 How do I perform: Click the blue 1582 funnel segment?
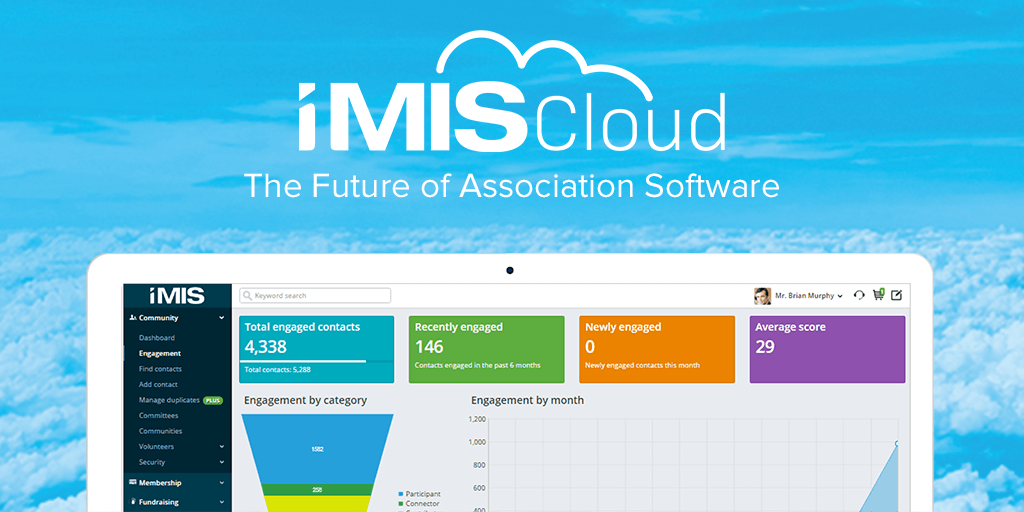[x=317, y=449]
